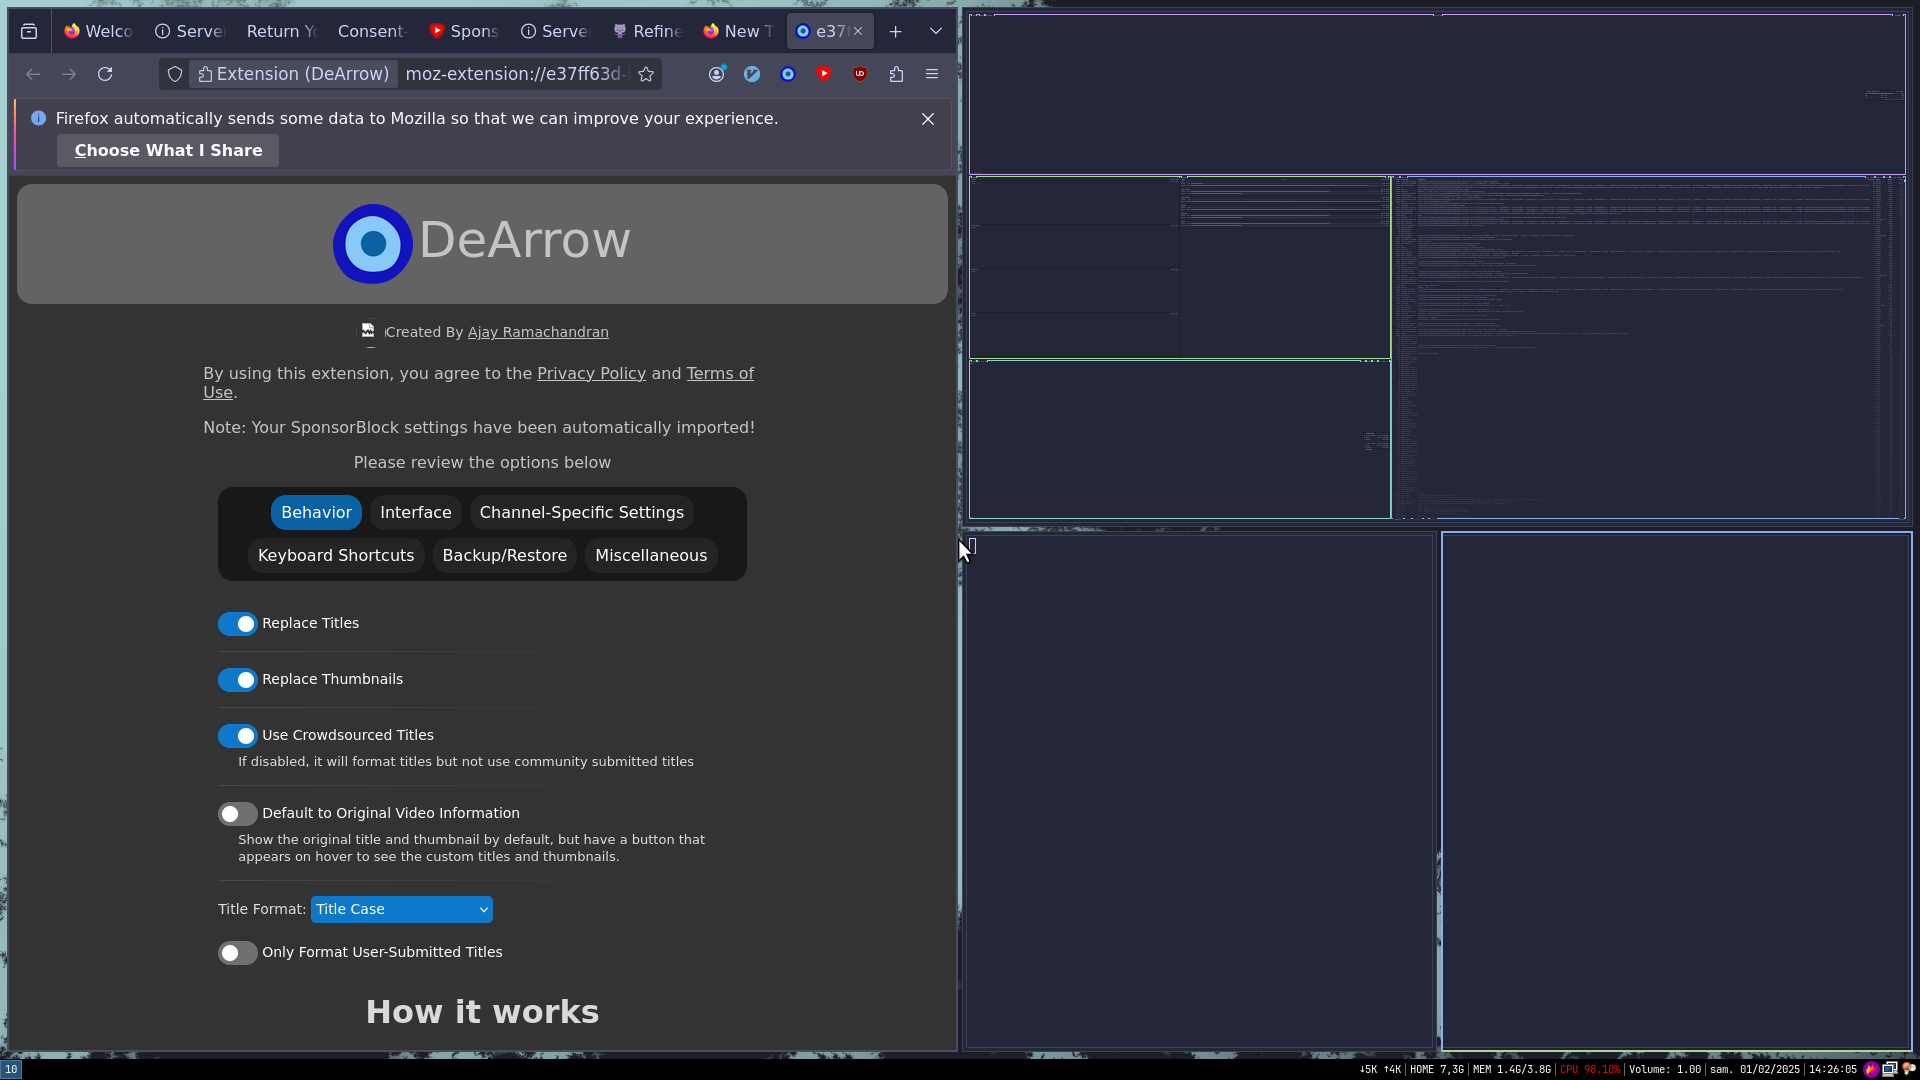Image resolution: width=1920 pixels, height=1080 pixels.
Task: Enable Default to Original Video Information
Action: (x=238, y=814)
